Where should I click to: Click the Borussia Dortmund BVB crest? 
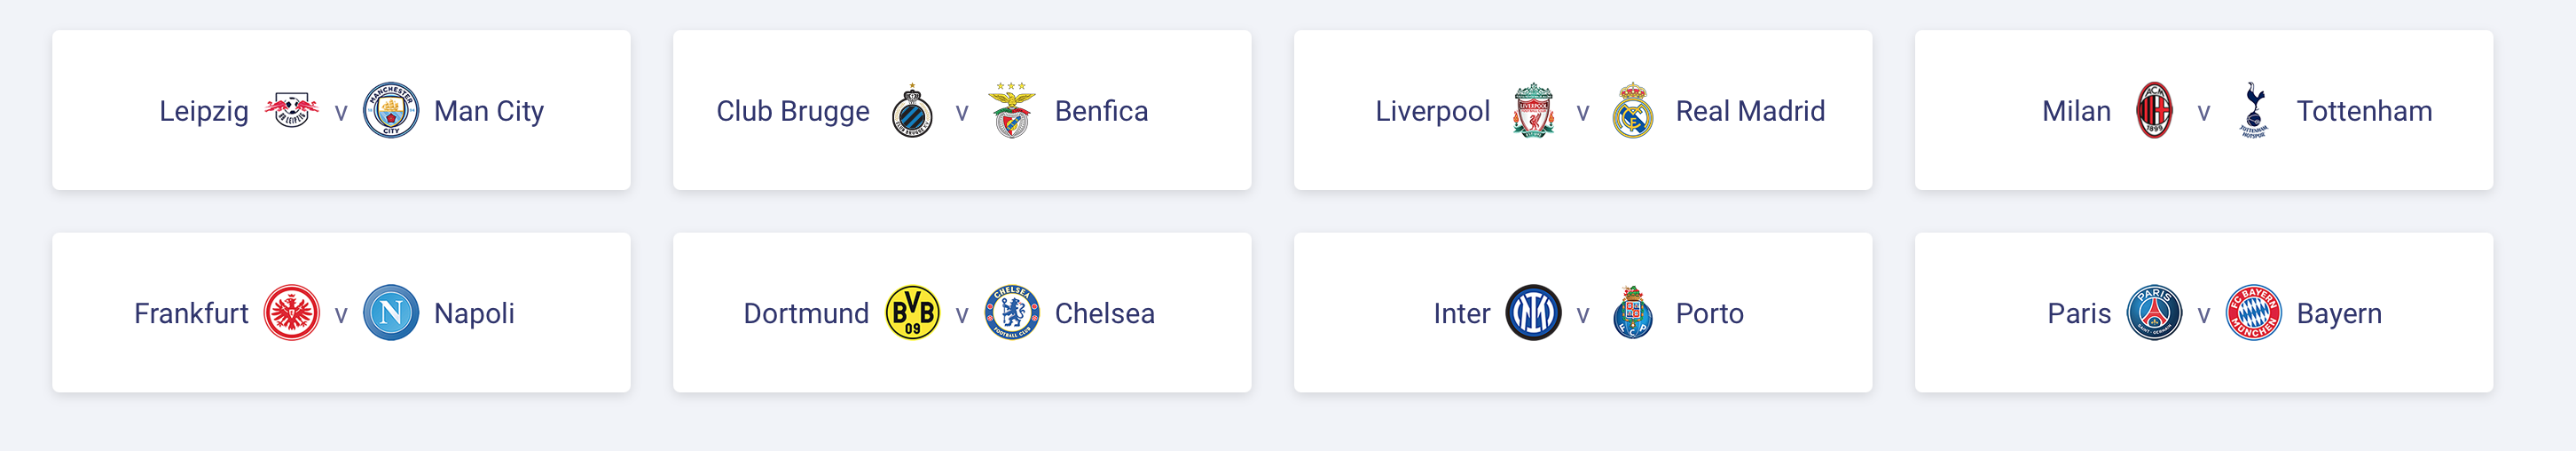[x=912, y=313]
